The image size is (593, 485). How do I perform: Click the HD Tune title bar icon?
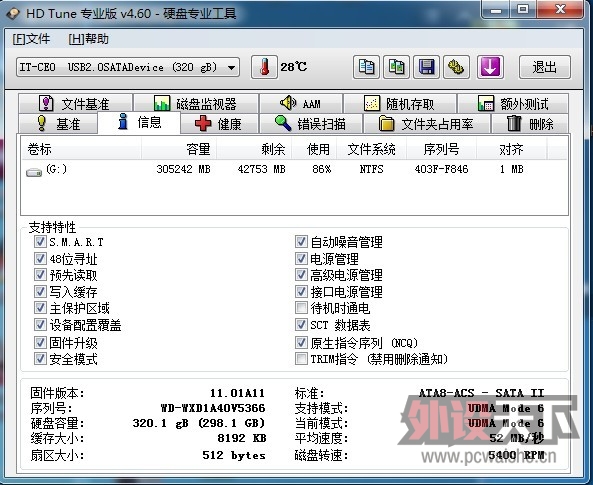click(13, 14)
